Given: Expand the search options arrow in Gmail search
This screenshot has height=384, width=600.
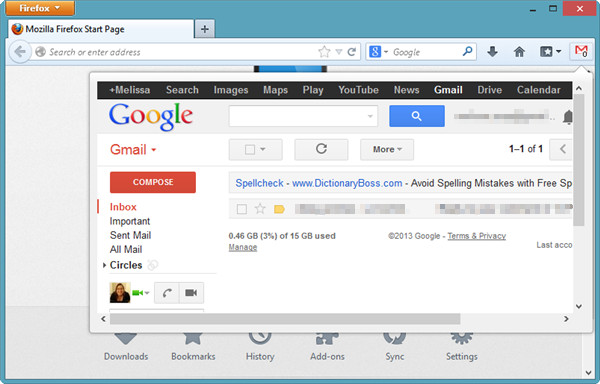Looking at the screenshot, I should (370, 116).
